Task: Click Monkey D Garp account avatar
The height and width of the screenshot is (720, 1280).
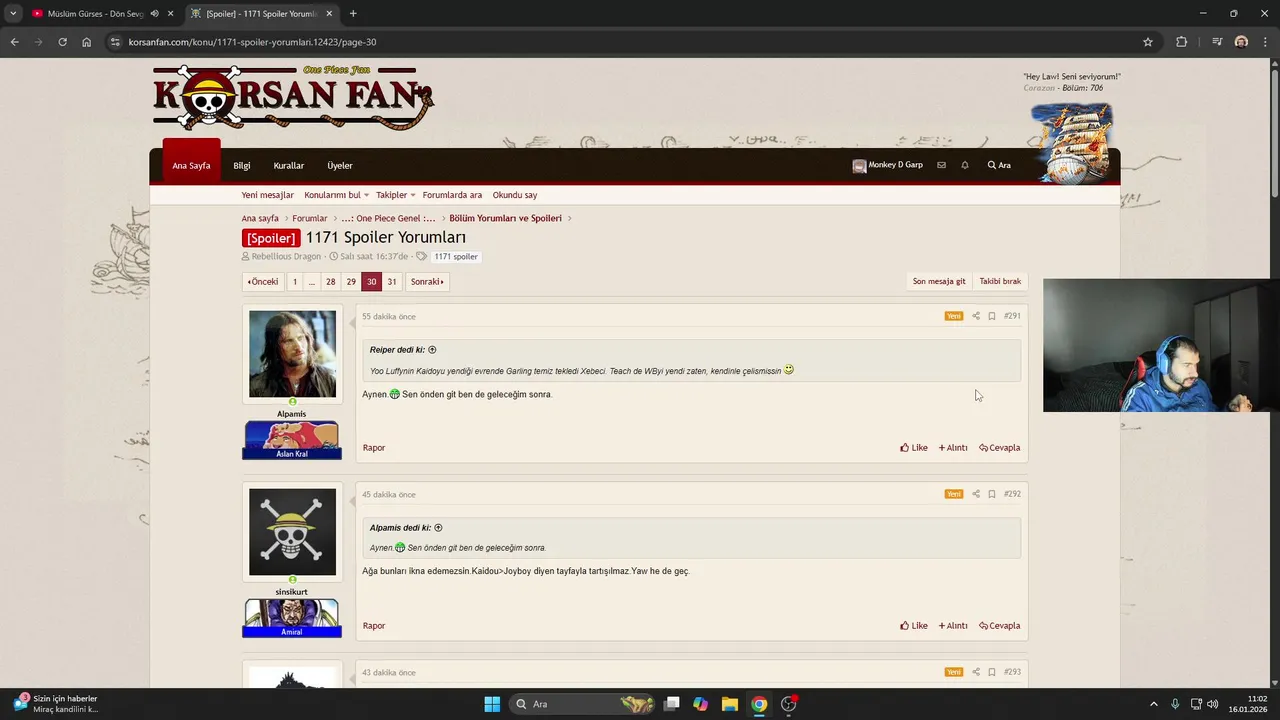Action: (x=859, y=166)
